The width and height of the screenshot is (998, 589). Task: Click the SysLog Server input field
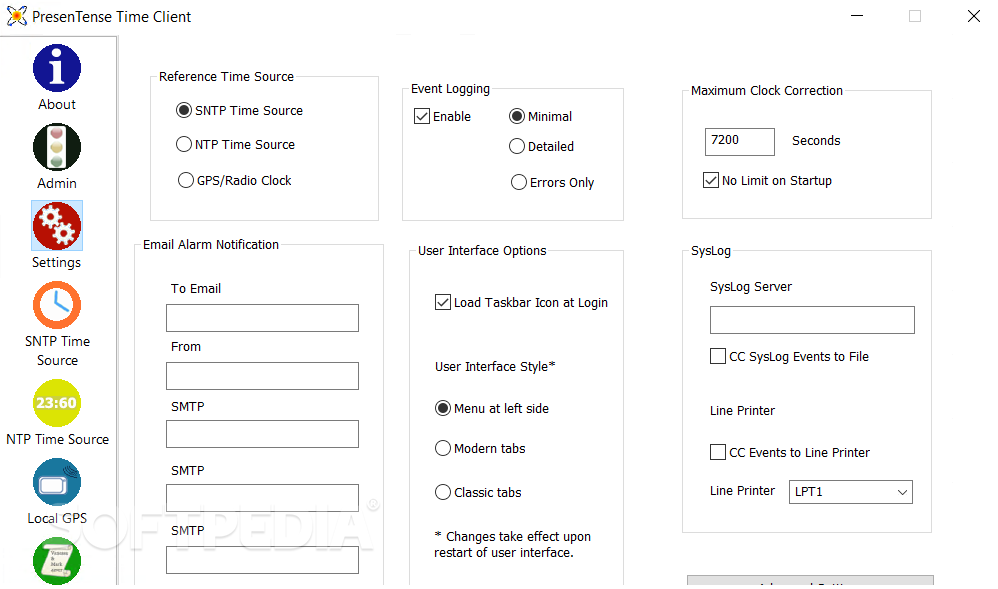(x=812, y=320)
